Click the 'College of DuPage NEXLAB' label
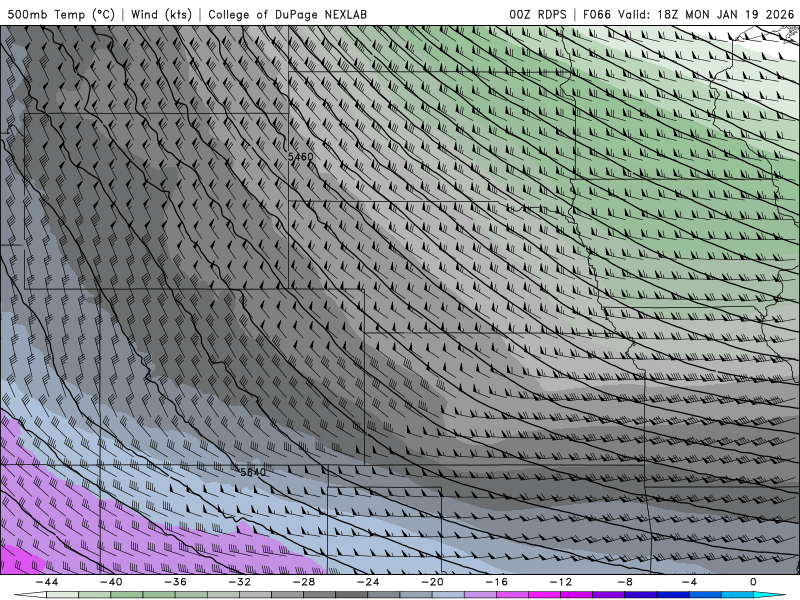Screen dimensions: 800x600 287,14
